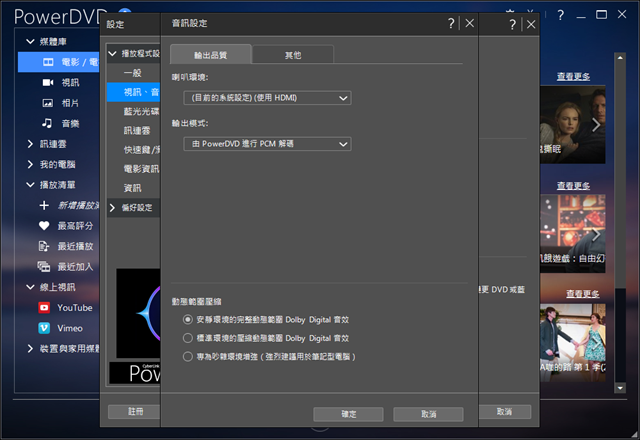
Task: Click topmost 查看更多 link above the first poster
Action: click(573, 76)
